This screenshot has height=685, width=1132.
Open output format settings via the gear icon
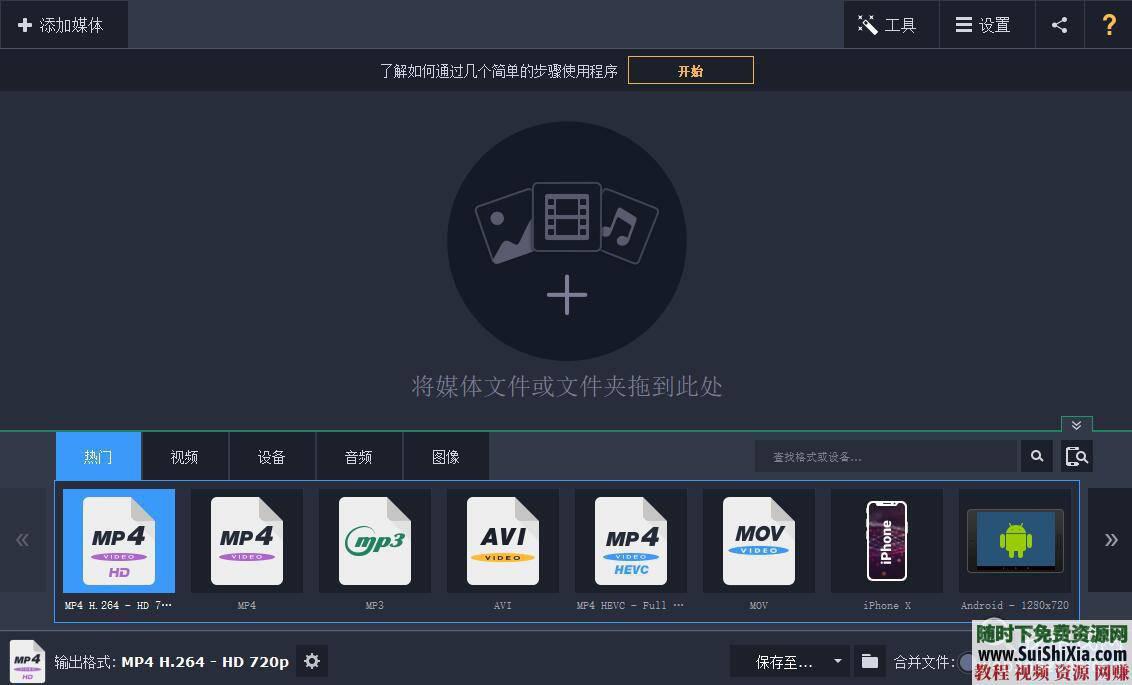311,661
